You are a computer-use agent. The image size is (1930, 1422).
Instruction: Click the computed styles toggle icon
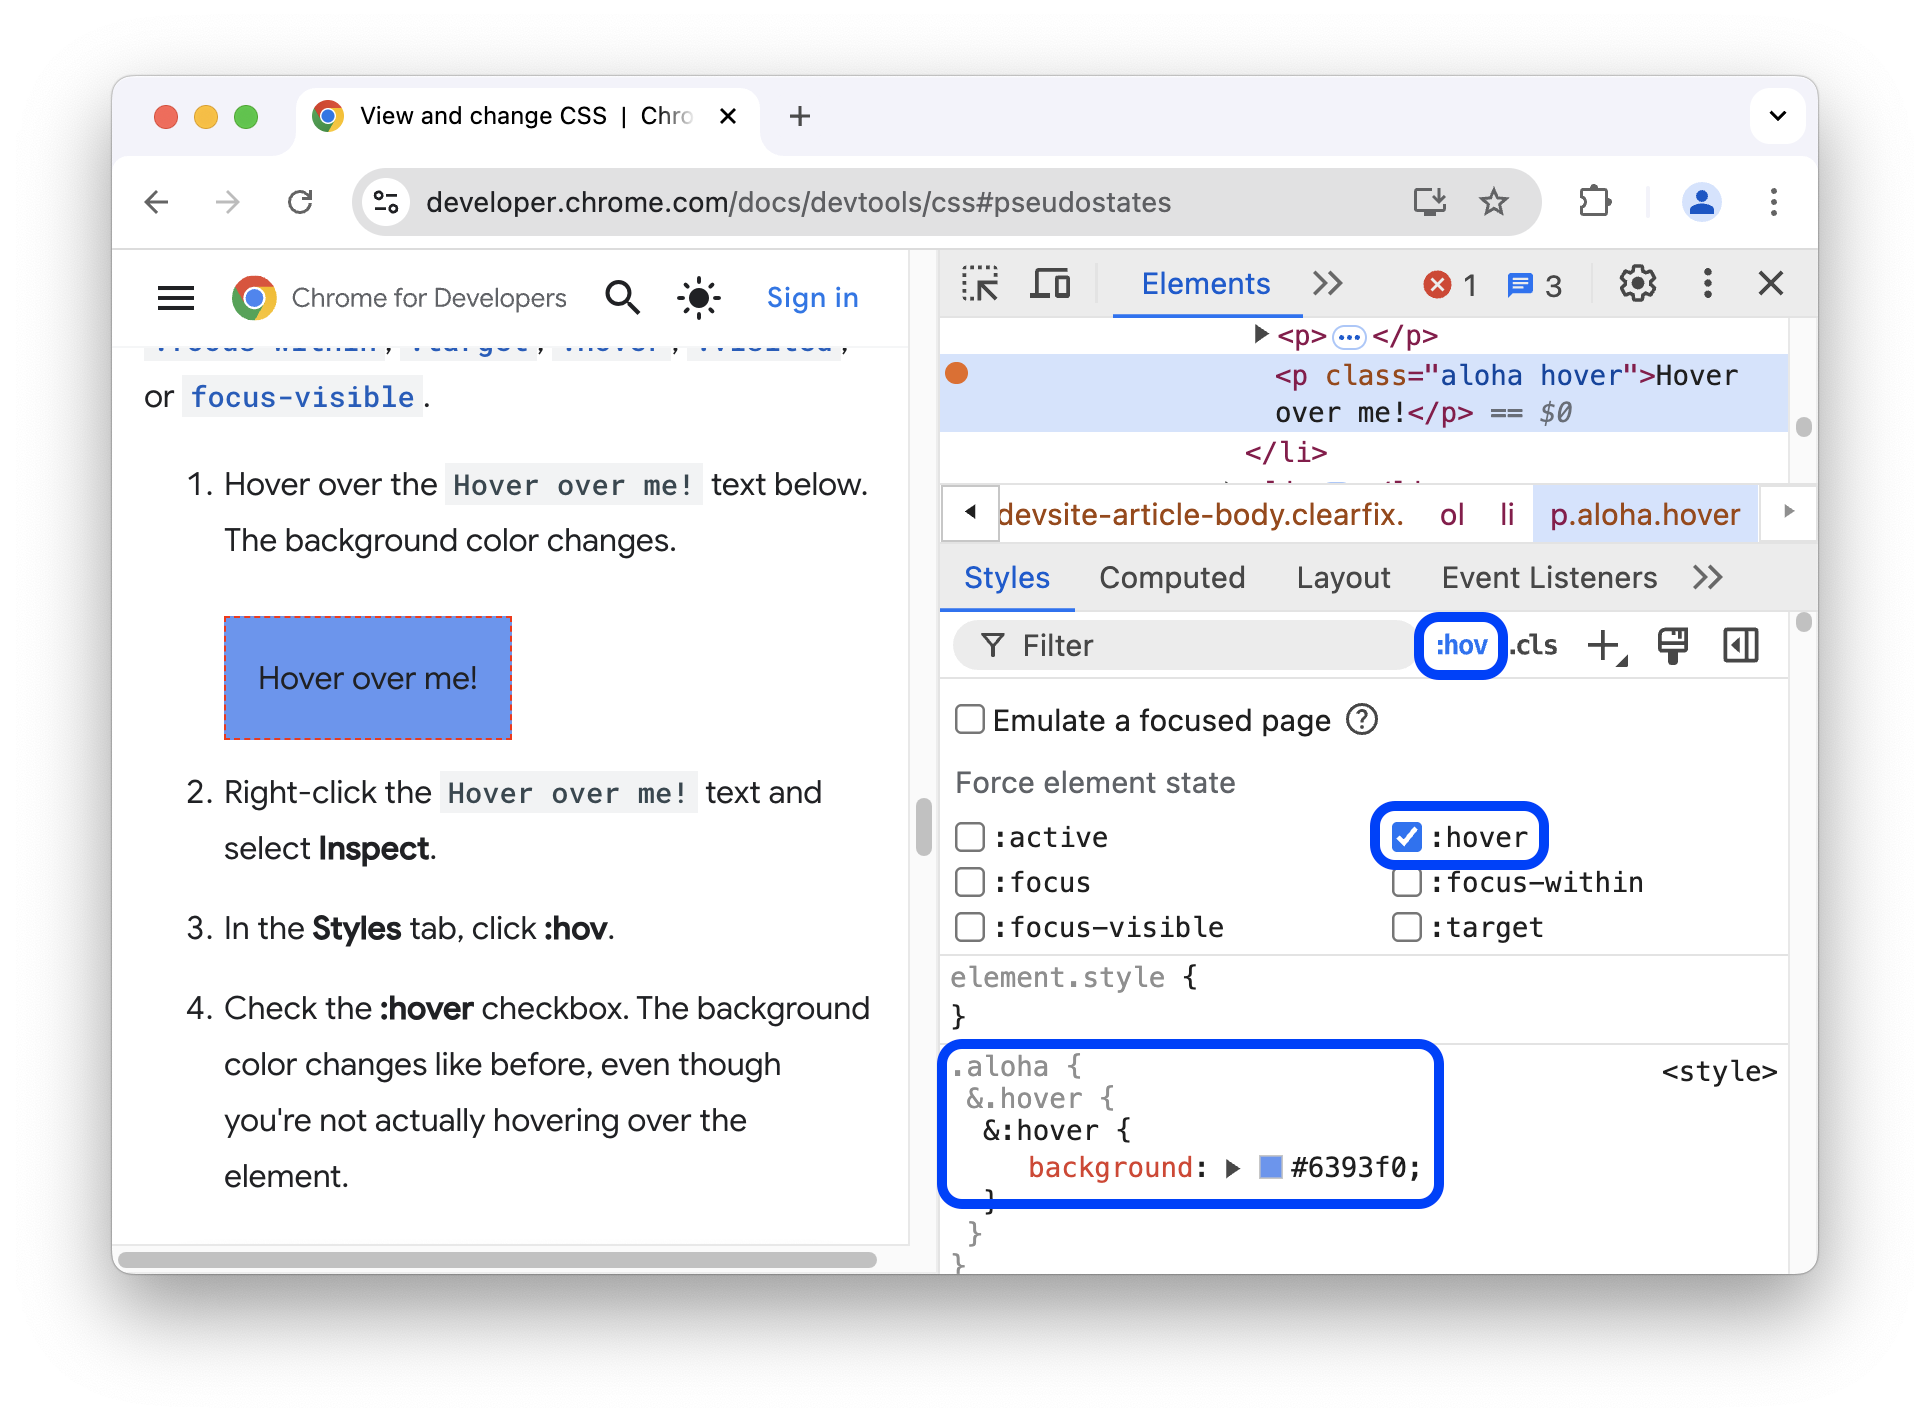click(x=1740, y=644)
